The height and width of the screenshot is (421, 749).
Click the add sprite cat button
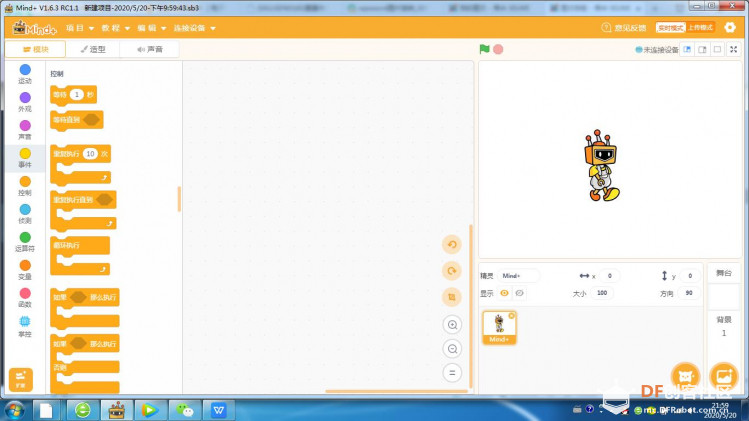685,377
